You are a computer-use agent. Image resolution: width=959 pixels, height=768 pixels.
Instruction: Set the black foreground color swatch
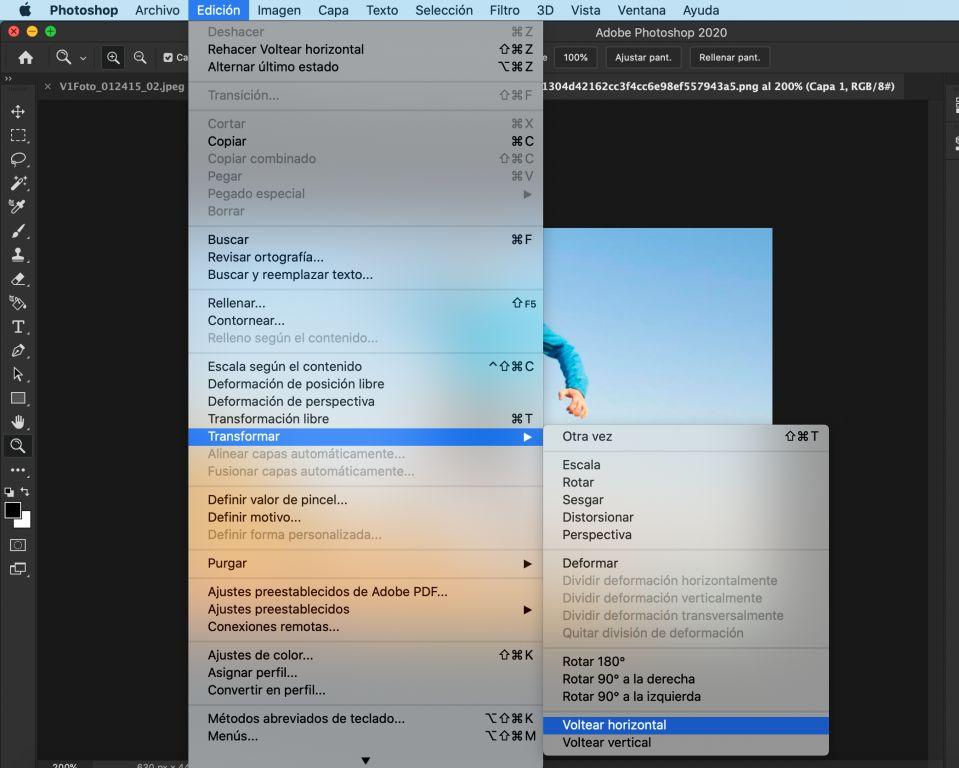13,510
